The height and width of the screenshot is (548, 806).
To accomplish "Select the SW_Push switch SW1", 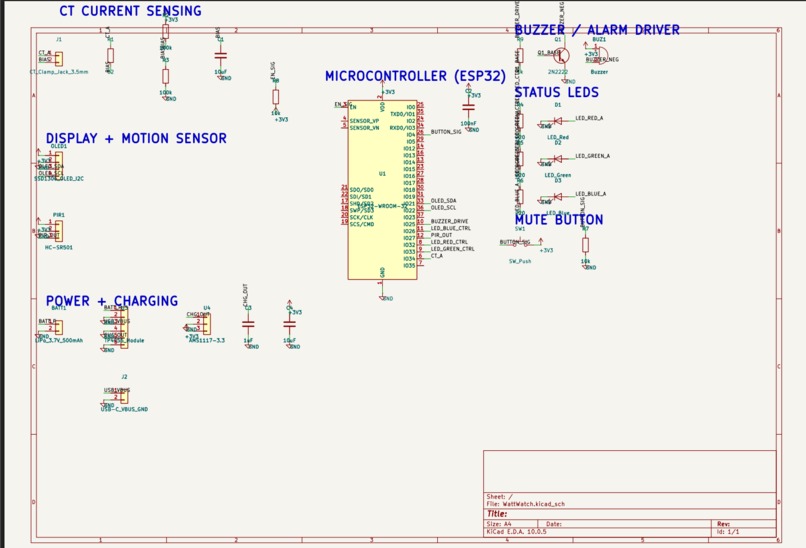I will [520, 243].
